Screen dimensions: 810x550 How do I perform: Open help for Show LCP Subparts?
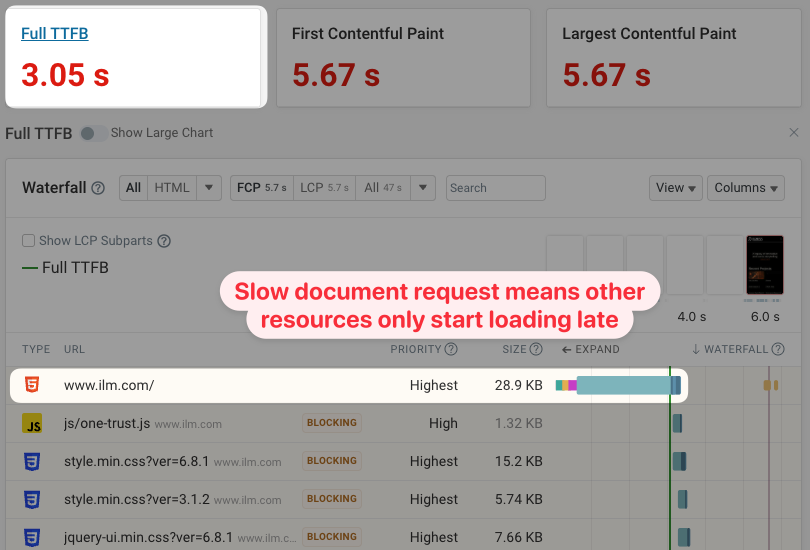(x=164, y=241)
